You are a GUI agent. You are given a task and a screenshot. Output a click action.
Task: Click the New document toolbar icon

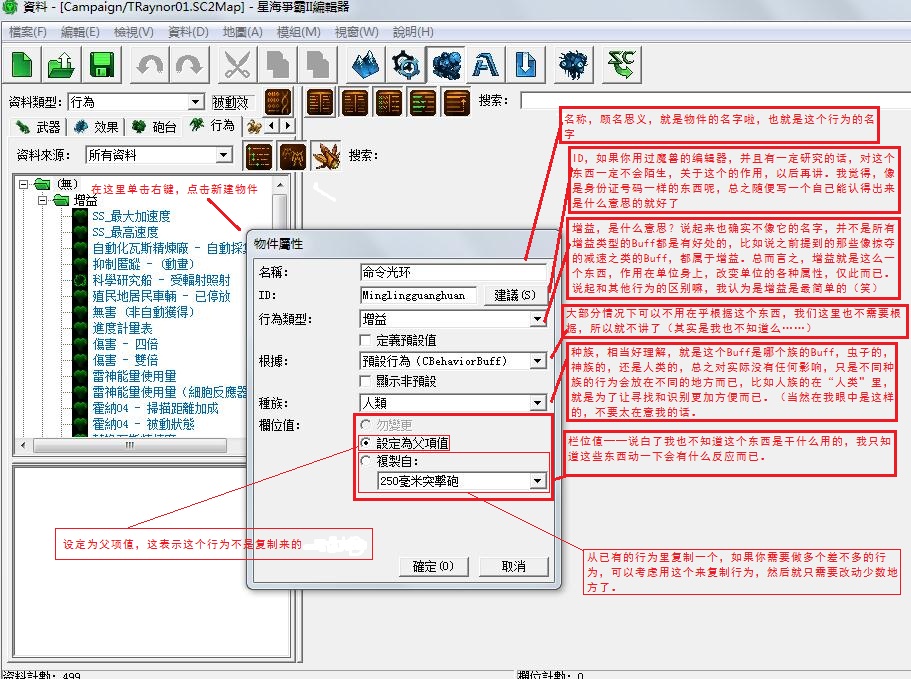pos(23,64)
